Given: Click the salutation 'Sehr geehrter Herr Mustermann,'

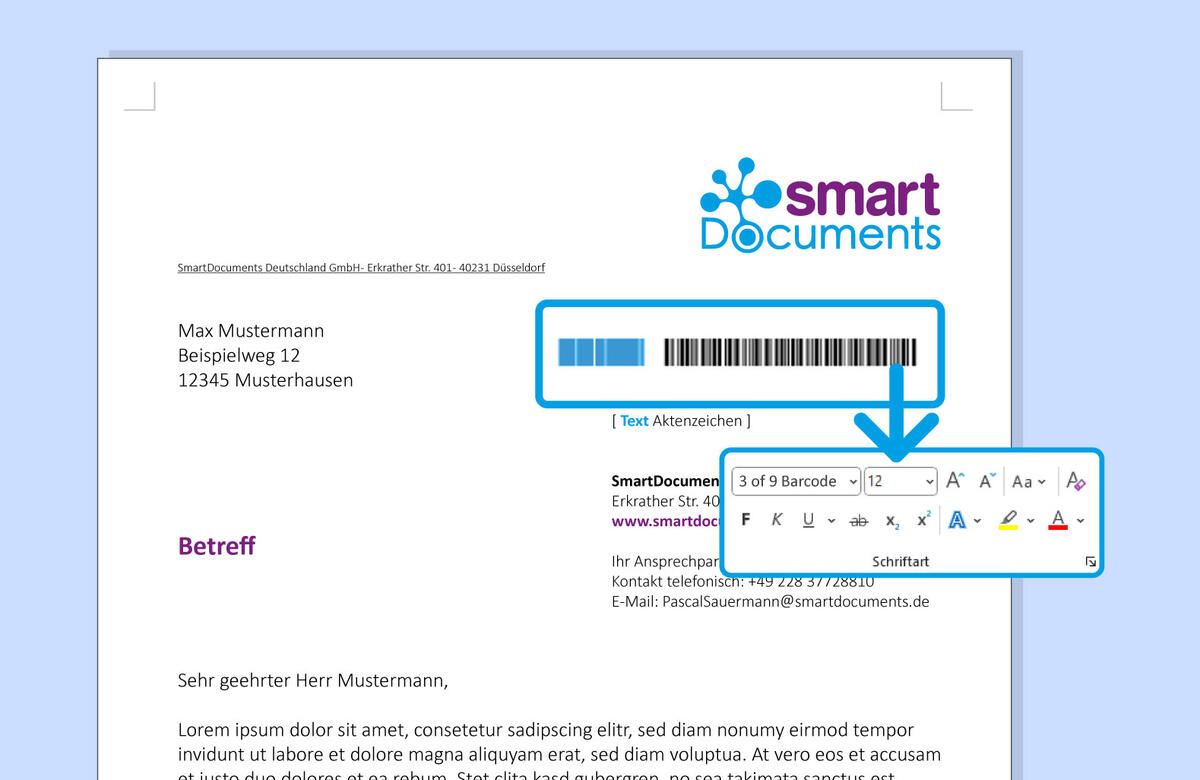Looking at the screenshot, I should click(313, 681).
